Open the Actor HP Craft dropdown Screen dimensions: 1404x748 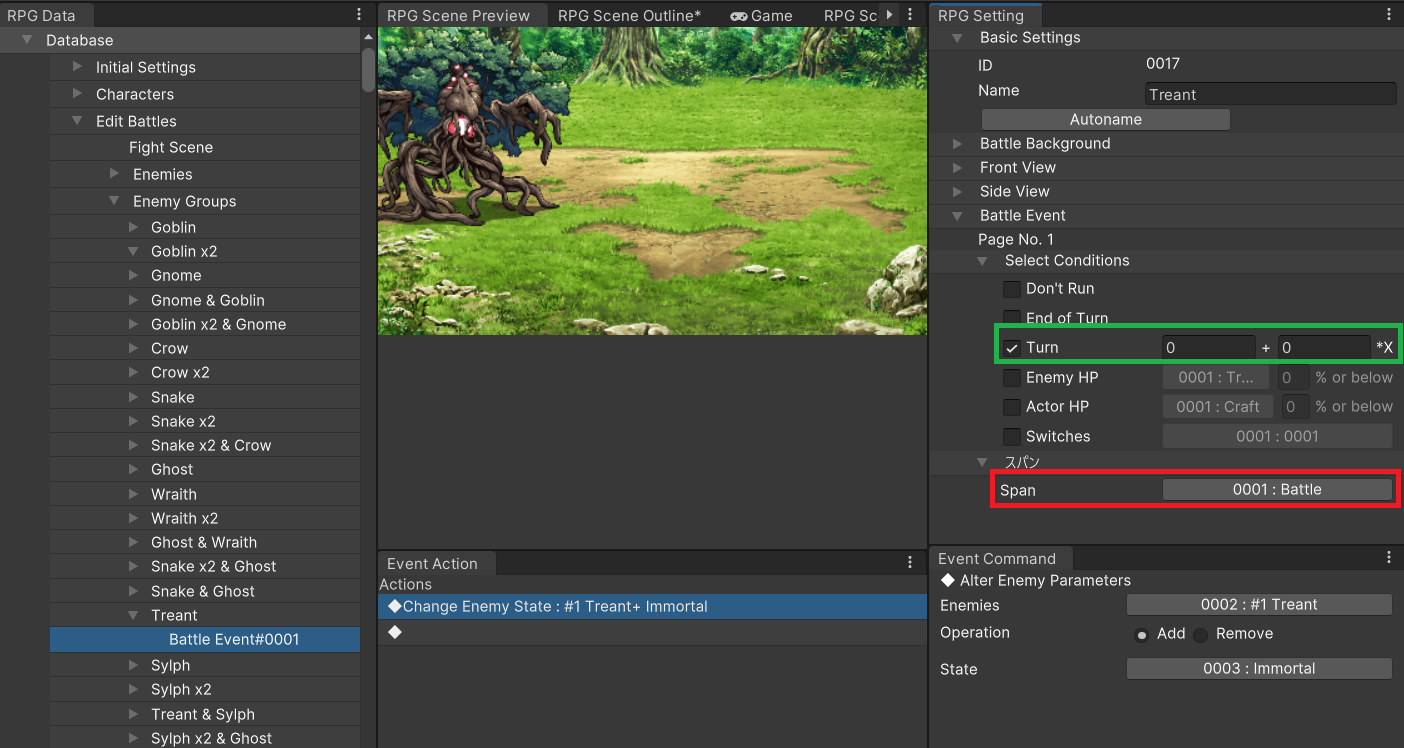[1217, 406]
